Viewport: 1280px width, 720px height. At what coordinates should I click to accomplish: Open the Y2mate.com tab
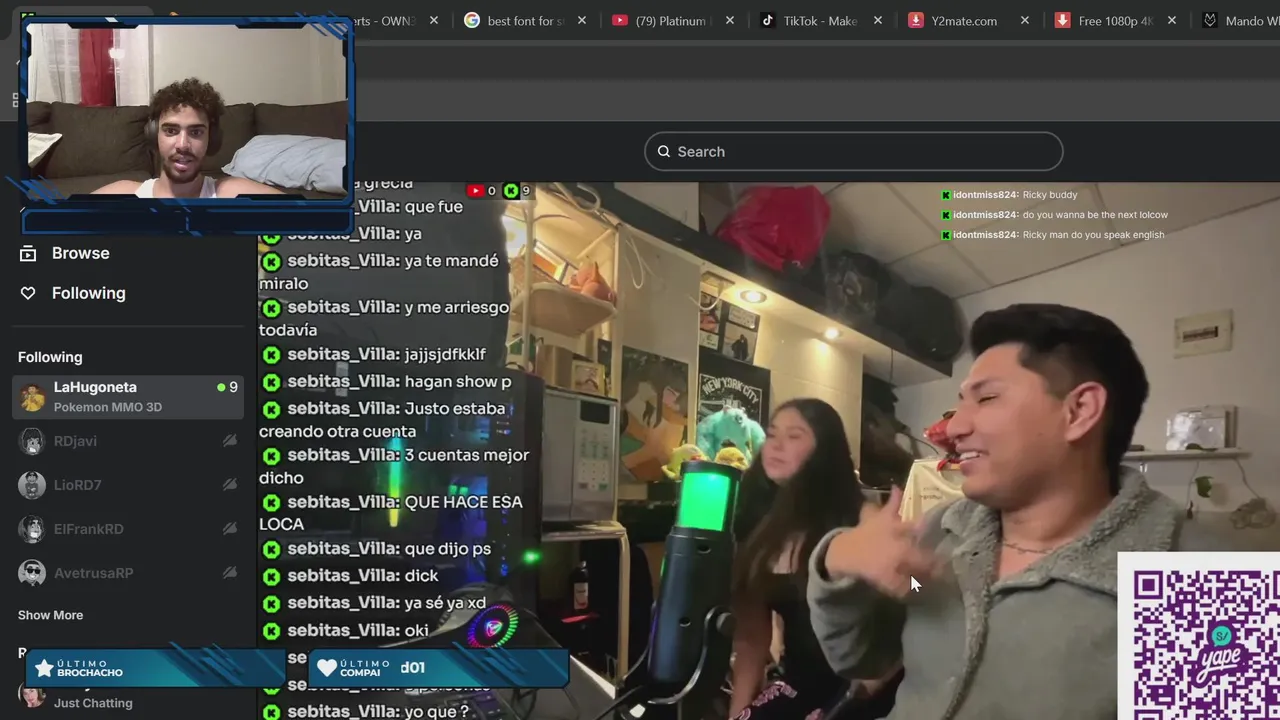968,20
